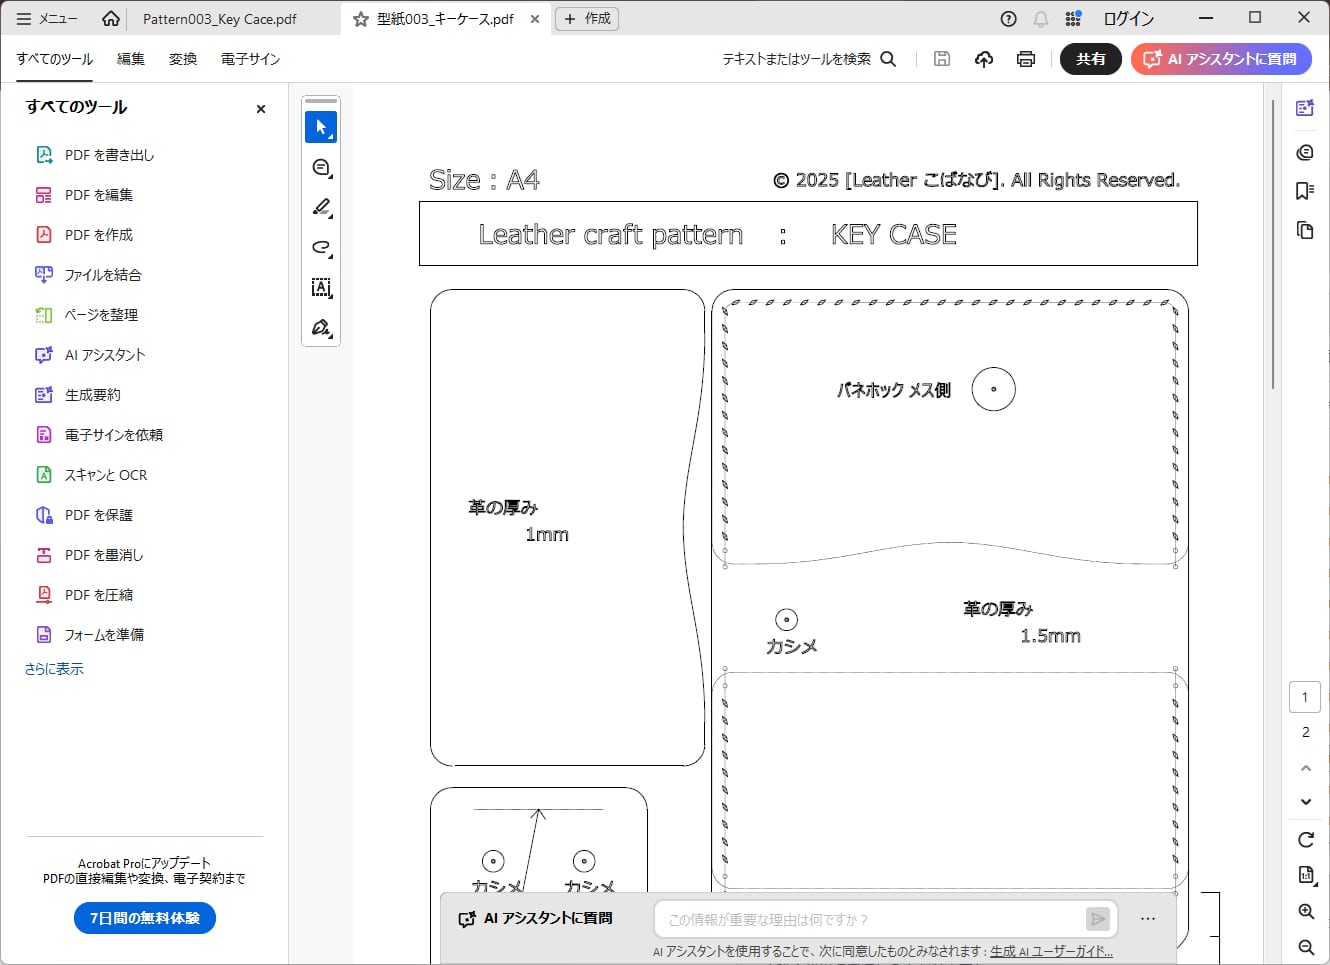Viewport: 1330px width, 965px height.
Task: Open the Help question mark icon
Action: tap(1009, 19)
